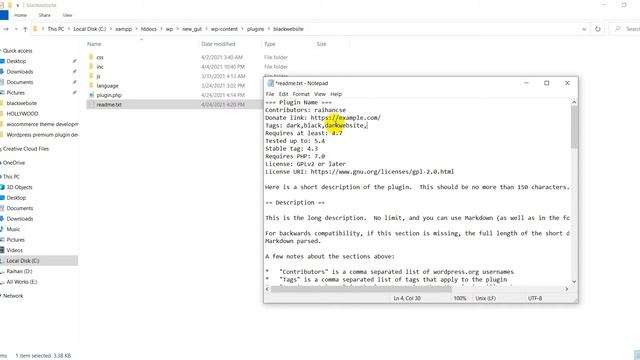Click the Up one level arrow
640x360 pixels.
(25, 29)
